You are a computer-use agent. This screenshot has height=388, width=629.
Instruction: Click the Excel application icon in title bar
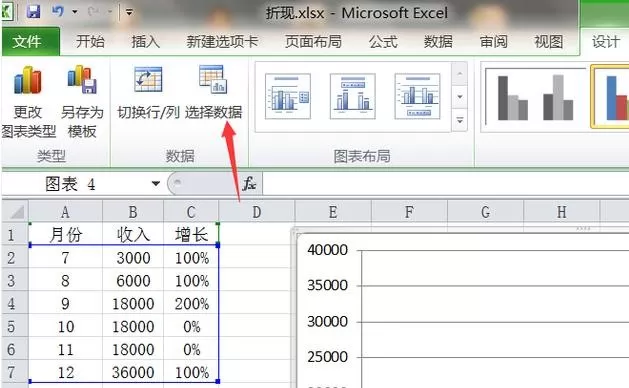pos(6,11)
